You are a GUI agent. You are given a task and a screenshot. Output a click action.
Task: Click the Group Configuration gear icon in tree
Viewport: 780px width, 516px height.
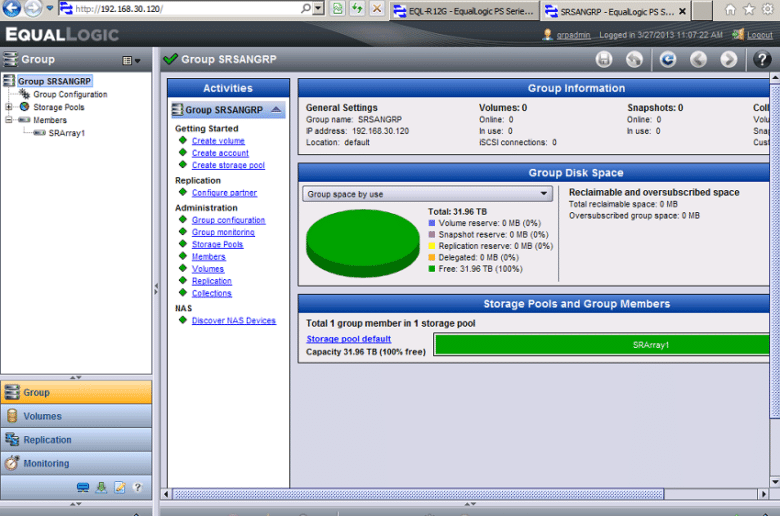24,94
